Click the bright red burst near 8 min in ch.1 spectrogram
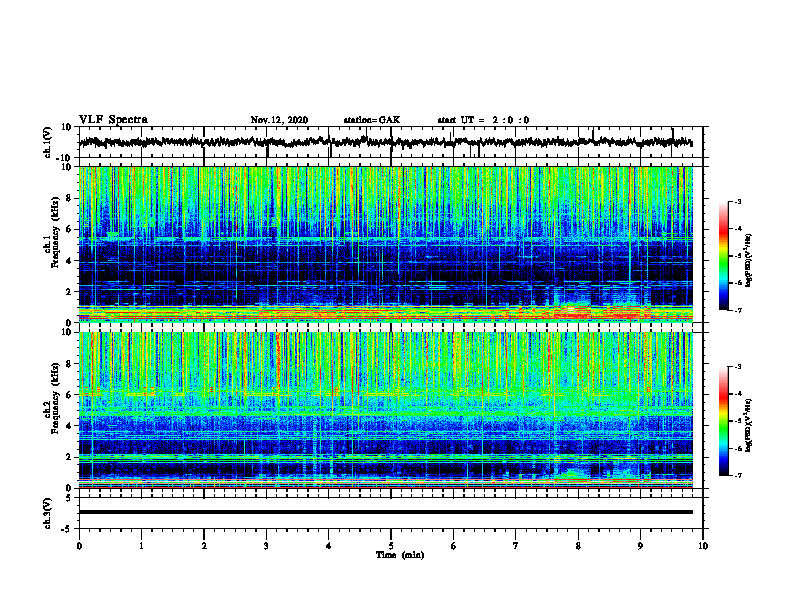Viewport: 792px width, 612px height. [572, 313]
